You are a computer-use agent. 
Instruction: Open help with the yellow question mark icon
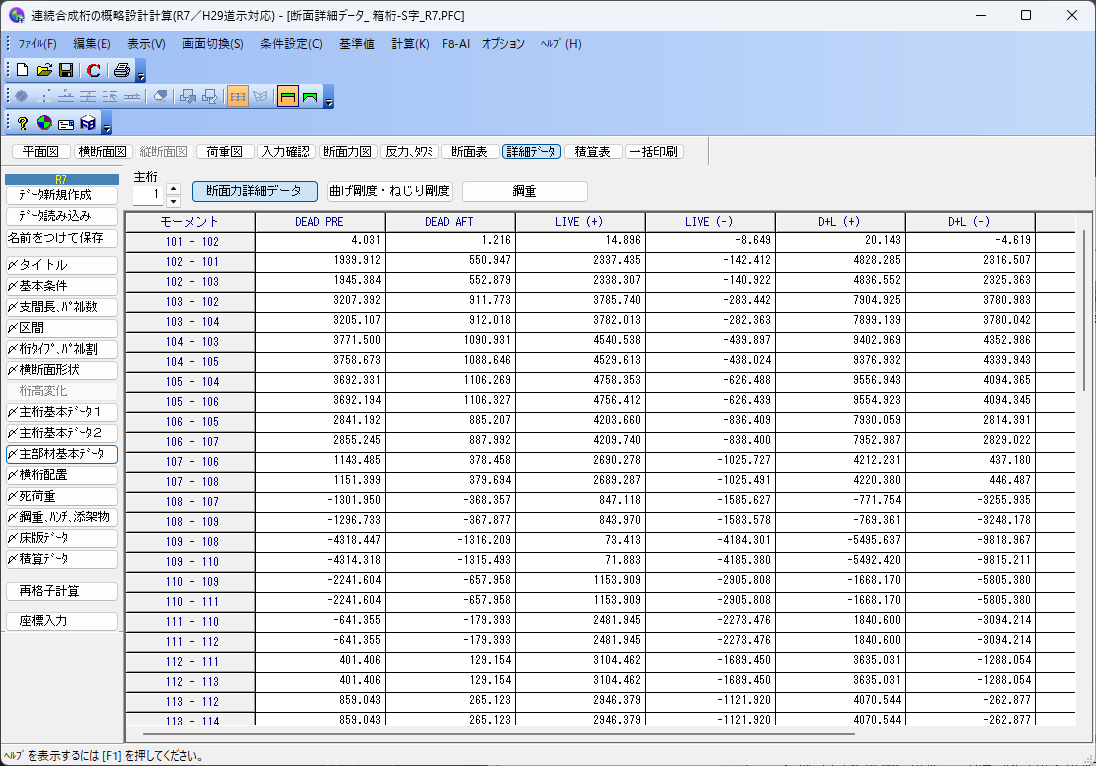pyautogui.click(x=23, y=123)
